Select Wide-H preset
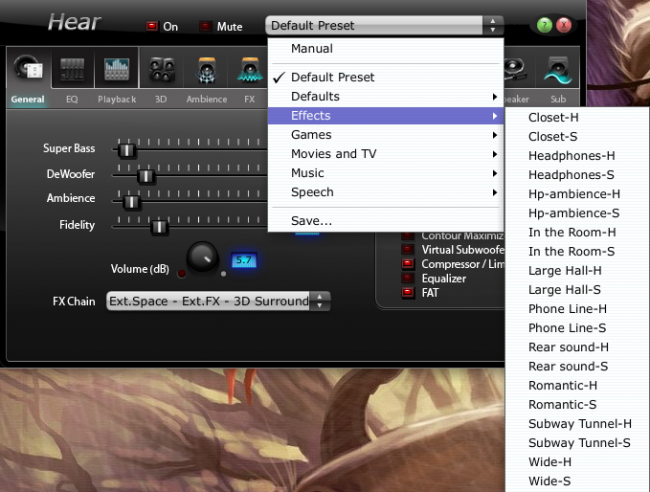Viewport: 650px width, 492px height. 577,462
